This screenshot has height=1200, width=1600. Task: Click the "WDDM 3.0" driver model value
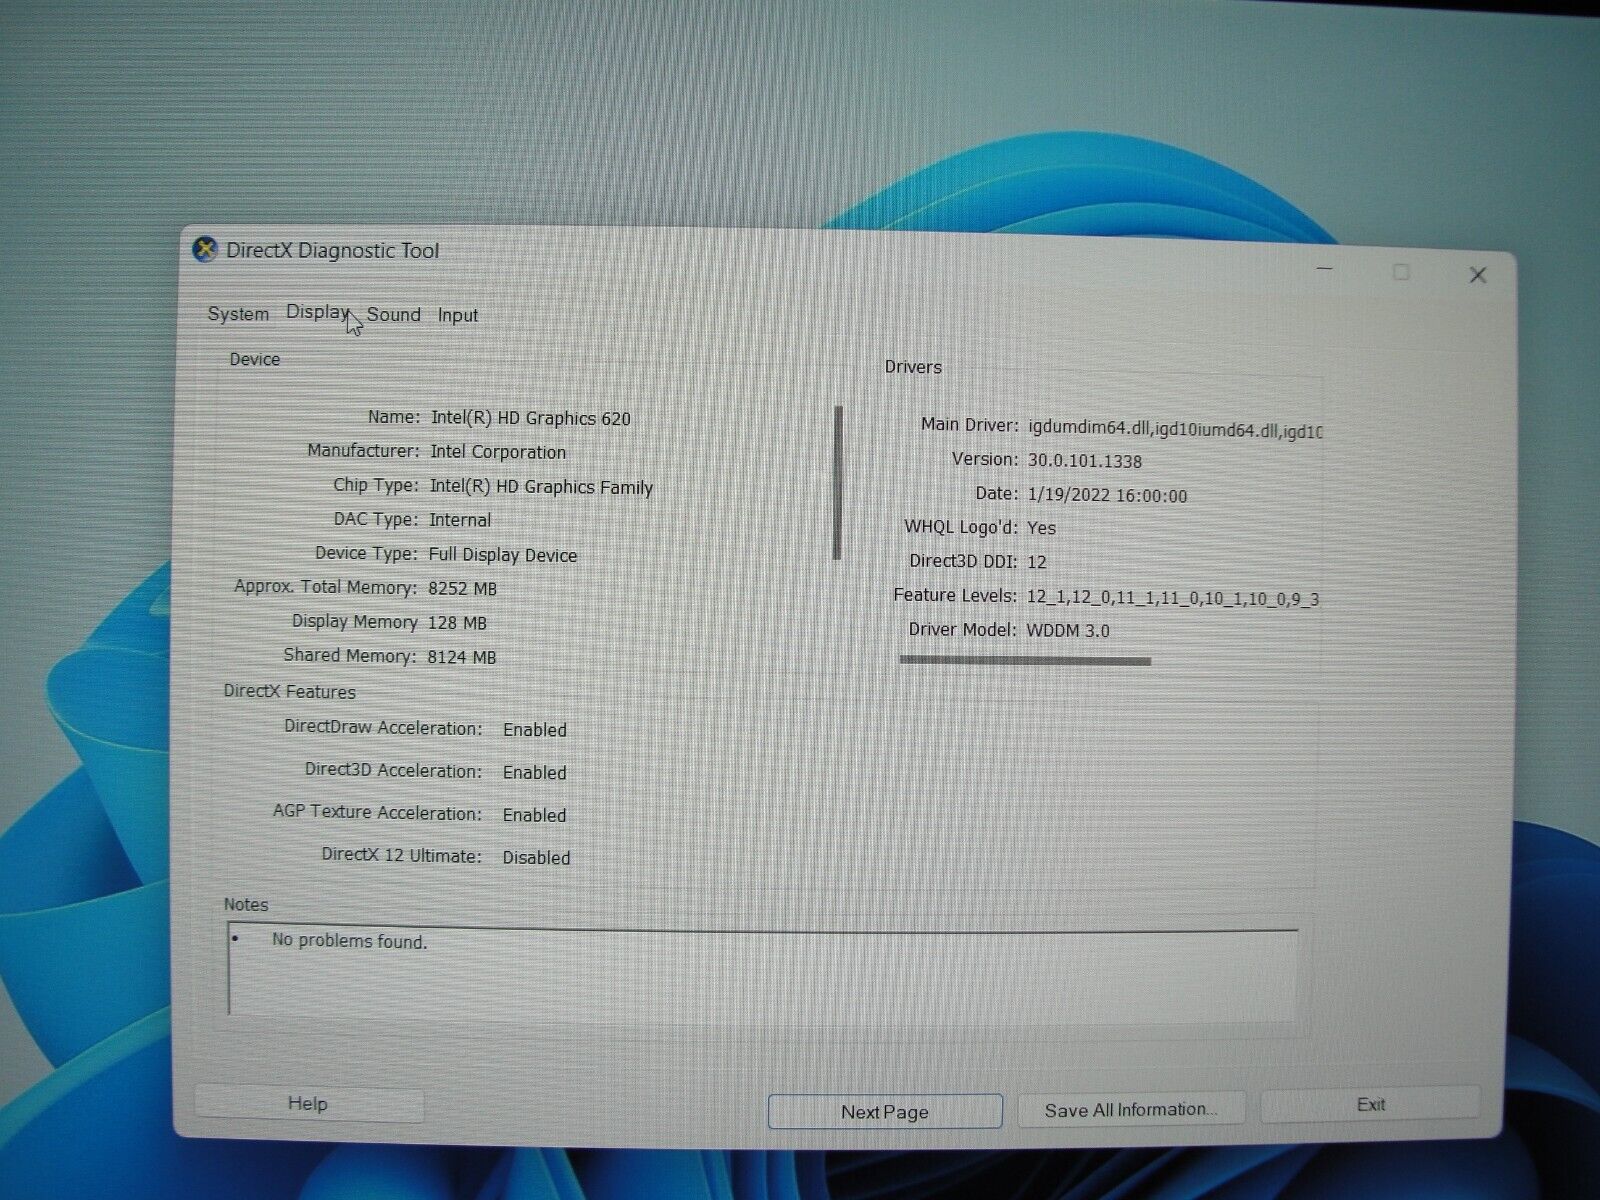[1068, 631]
